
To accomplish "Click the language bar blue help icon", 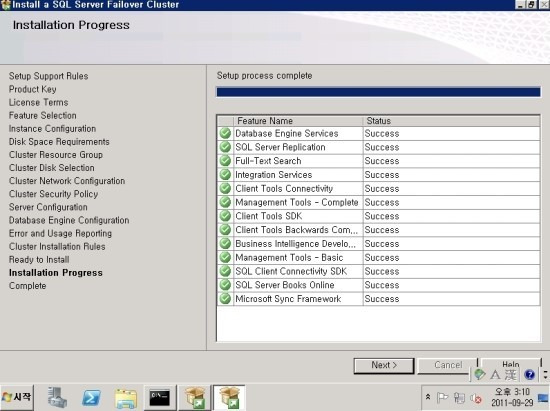I will click(x=529, y=375).
